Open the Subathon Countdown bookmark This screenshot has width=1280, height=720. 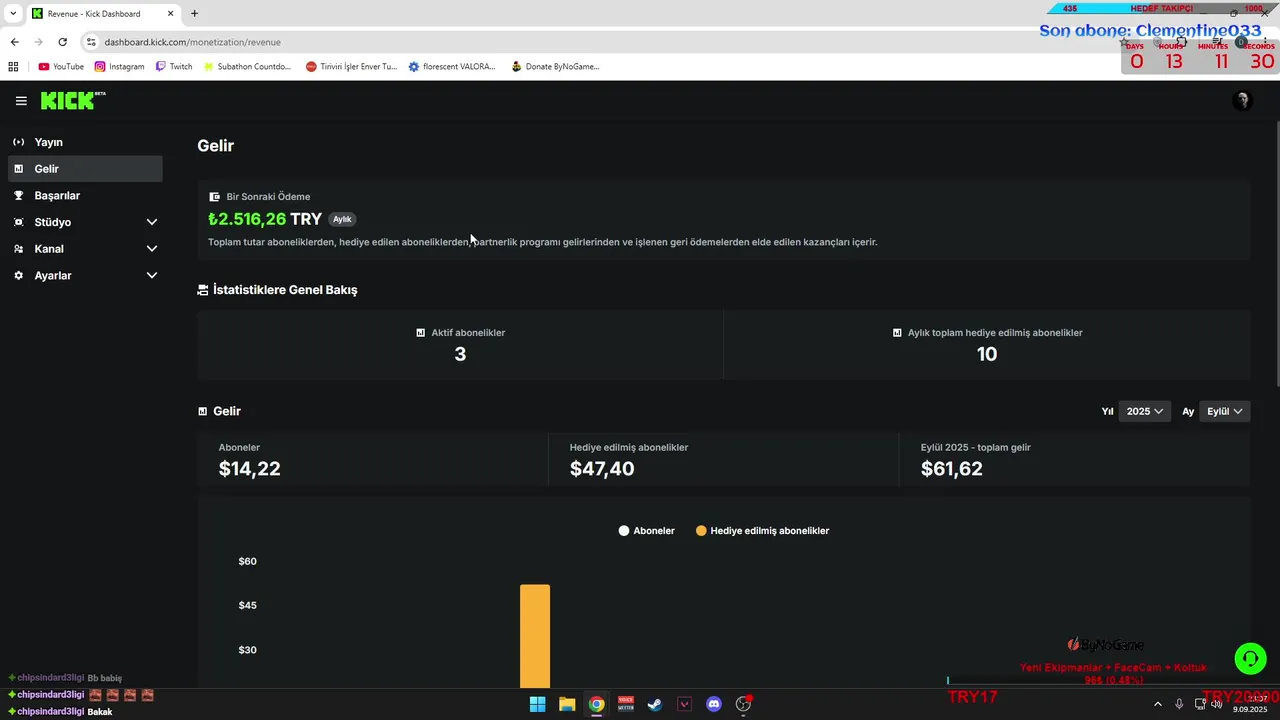(247, 67)
